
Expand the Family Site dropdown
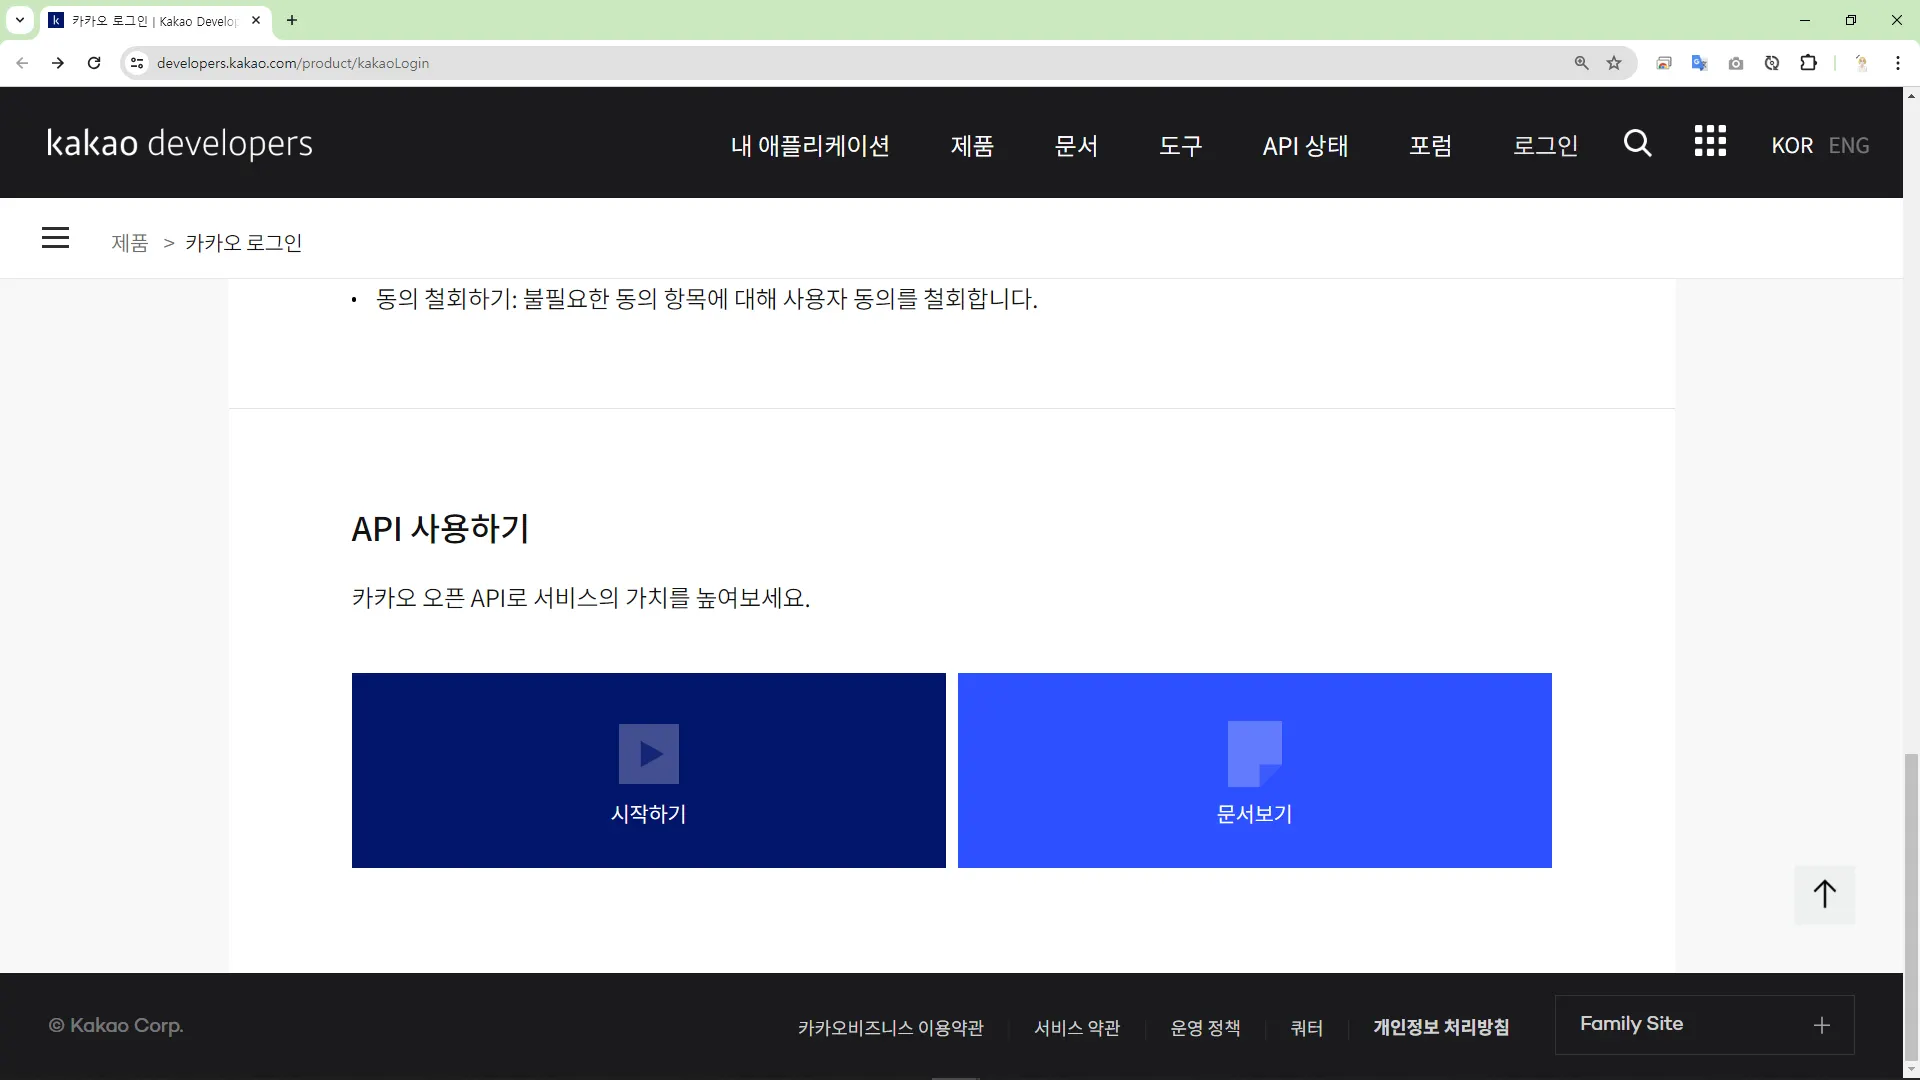[x=1704, y=1024]
